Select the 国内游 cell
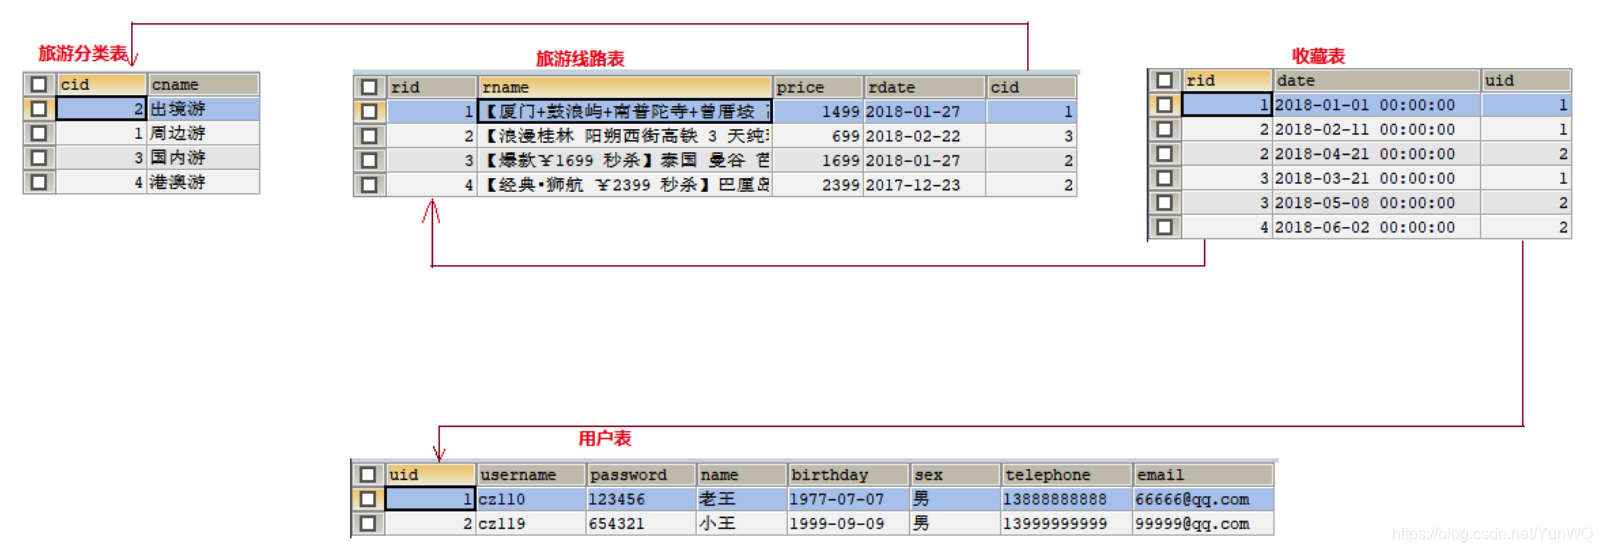The height and width of the screenshot is (552, 1602). [x=204, y=157]
